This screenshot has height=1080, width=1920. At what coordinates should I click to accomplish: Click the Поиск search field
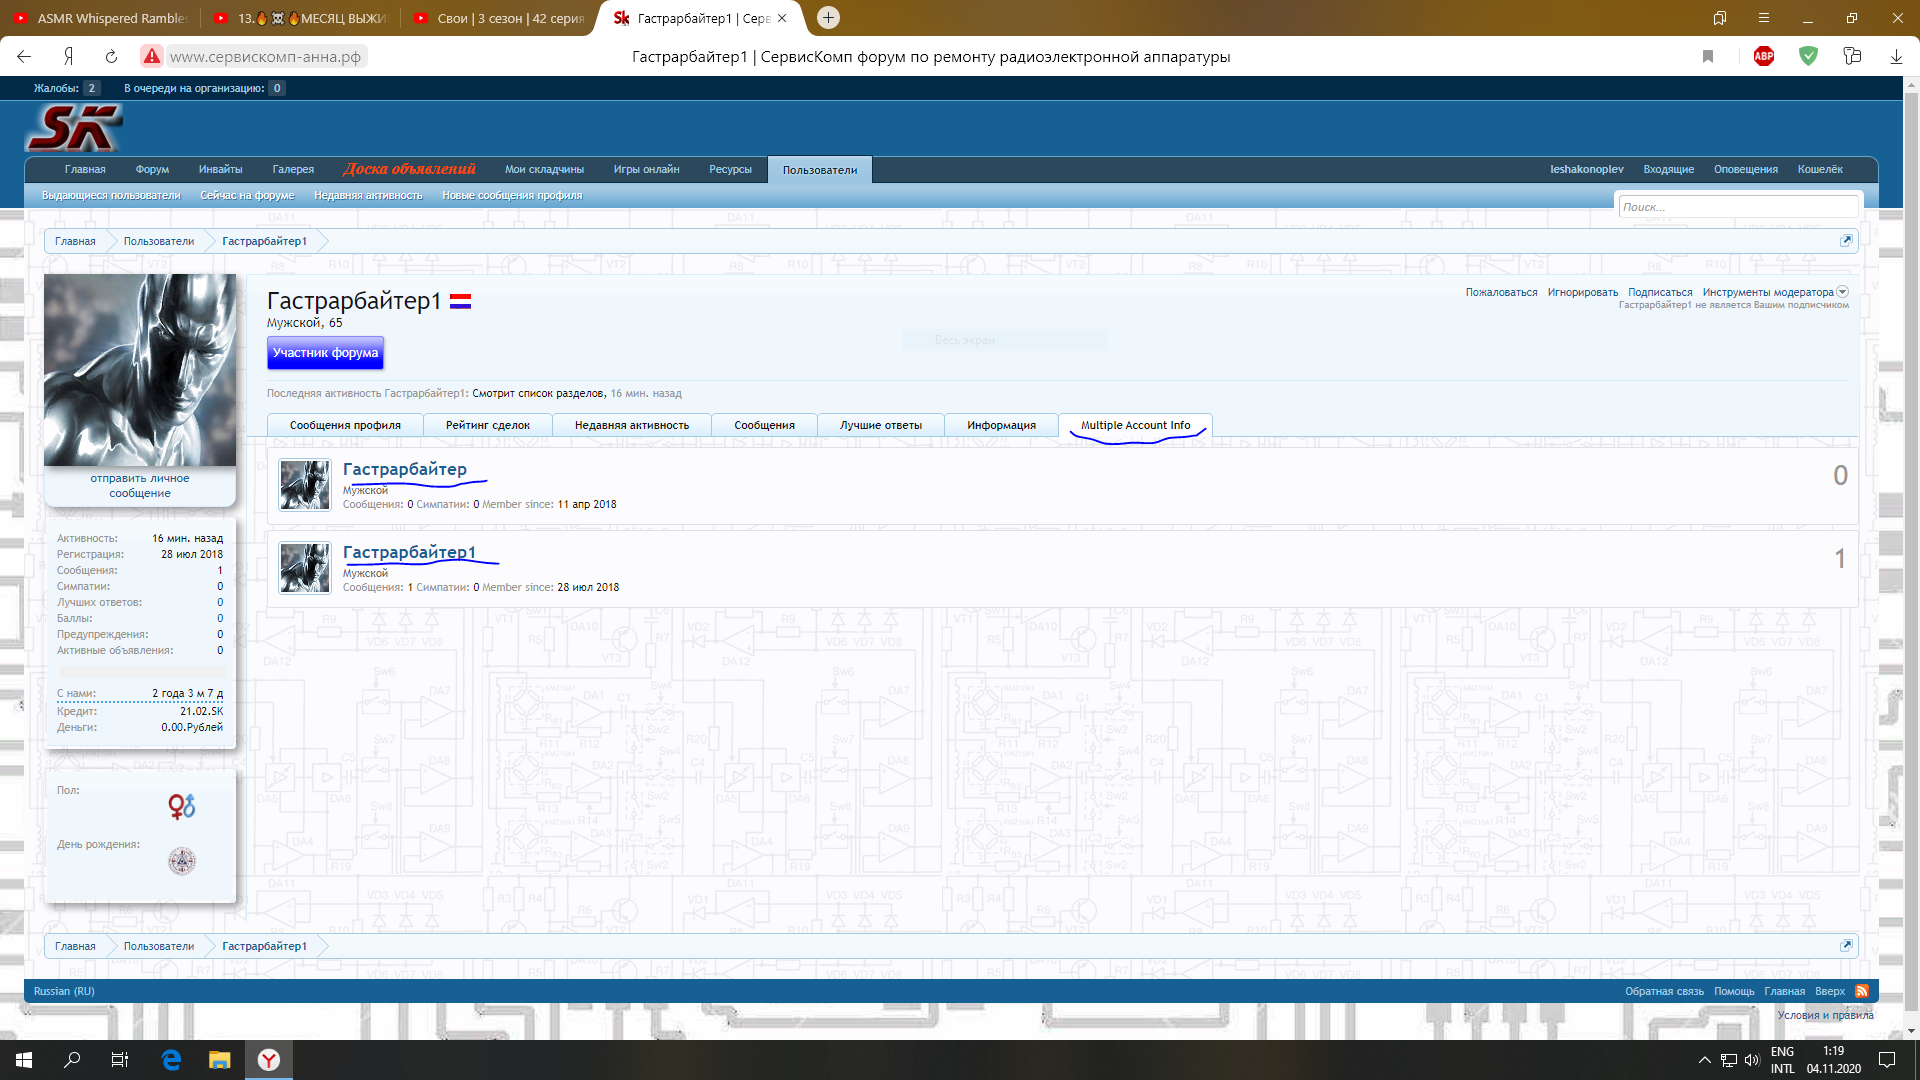click(1737, 207)
